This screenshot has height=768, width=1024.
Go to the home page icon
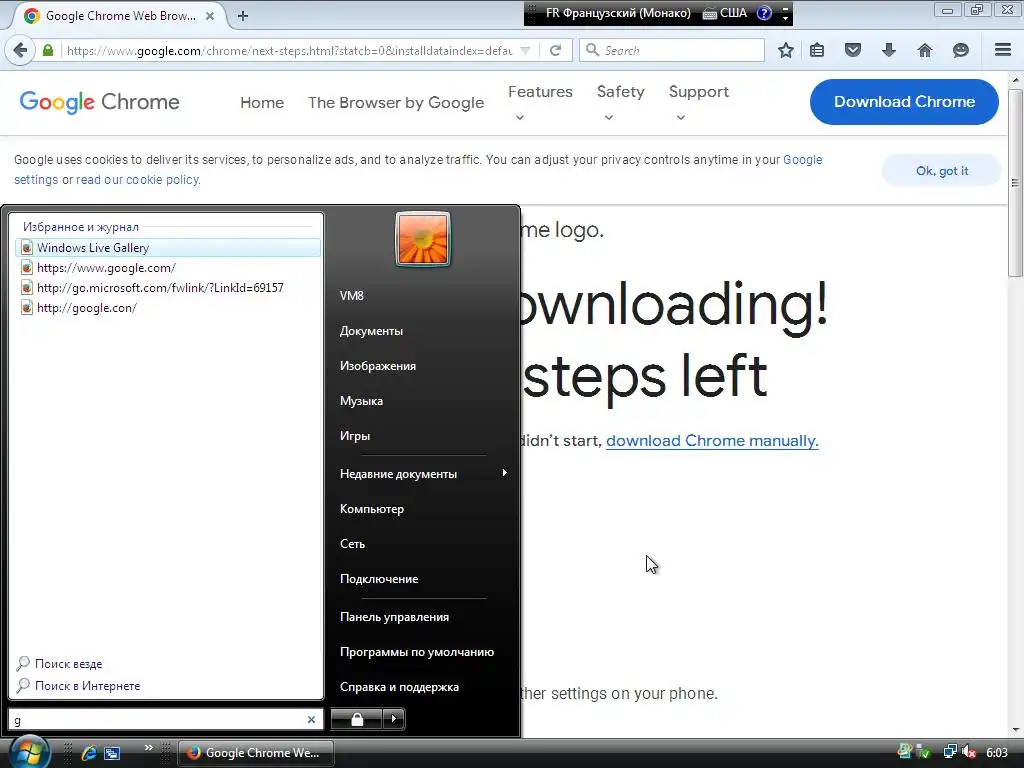pos(925,50)
